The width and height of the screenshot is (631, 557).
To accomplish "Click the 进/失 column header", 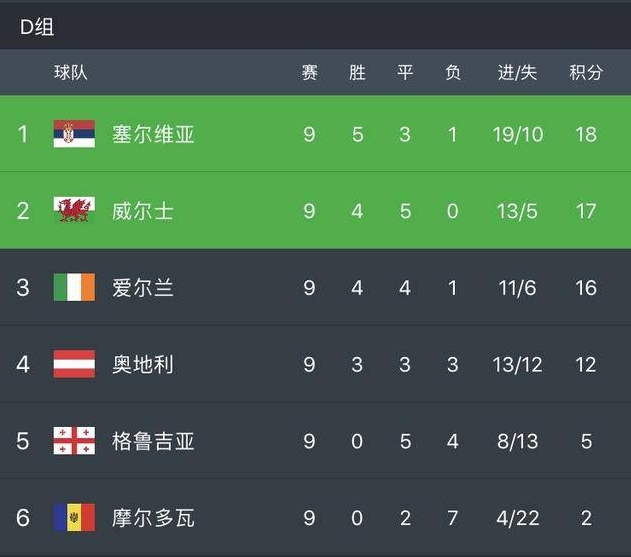I will coord(517,73).
